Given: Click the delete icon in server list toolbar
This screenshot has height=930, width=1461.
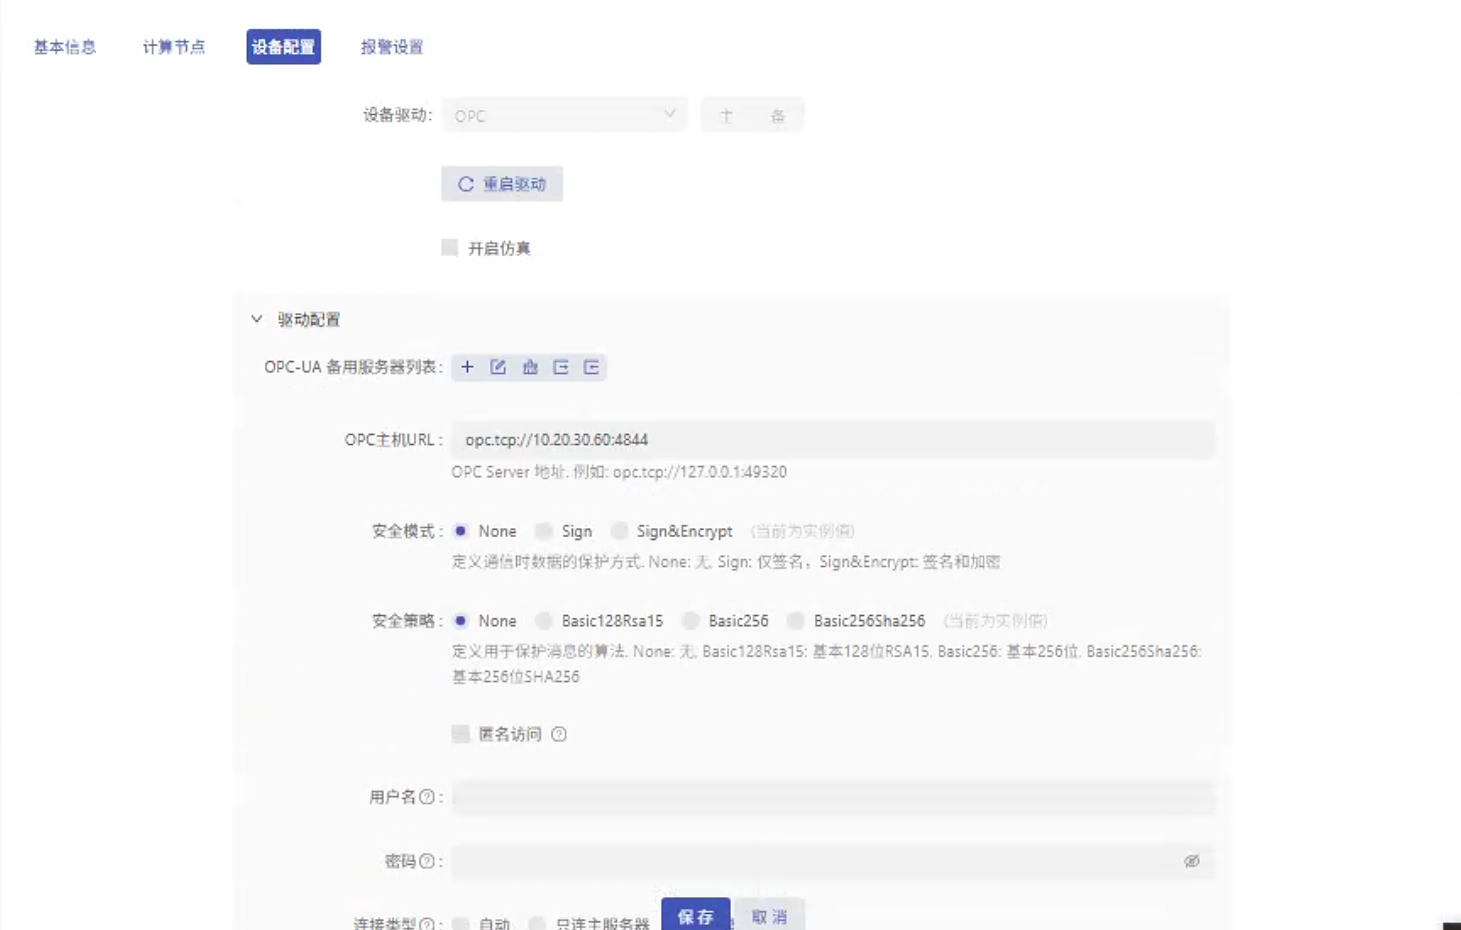Looking at the screenshot, I should click(530, 367).
